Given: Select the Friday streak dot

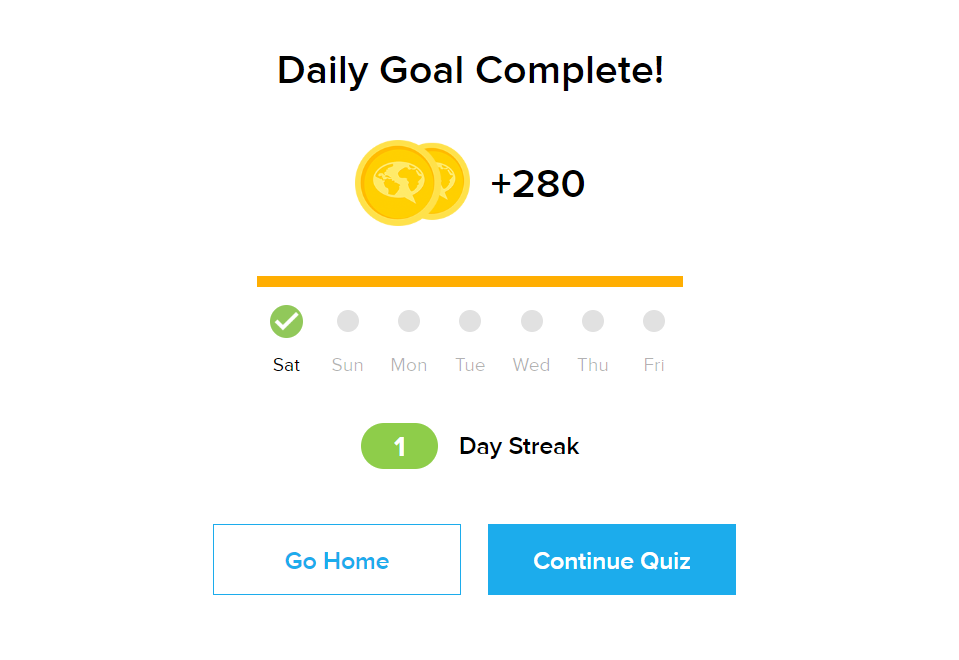Looking at the screenshot, I should (654, 321).
